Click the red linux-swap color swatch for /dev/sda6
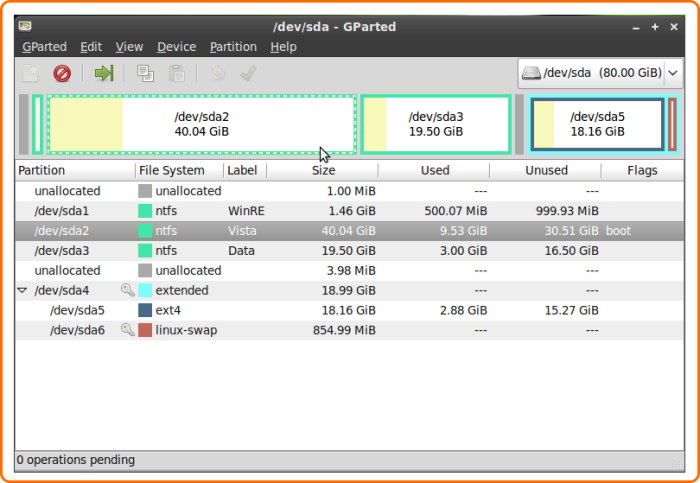The height and width of the screenshot is (483, 700). 145,330
